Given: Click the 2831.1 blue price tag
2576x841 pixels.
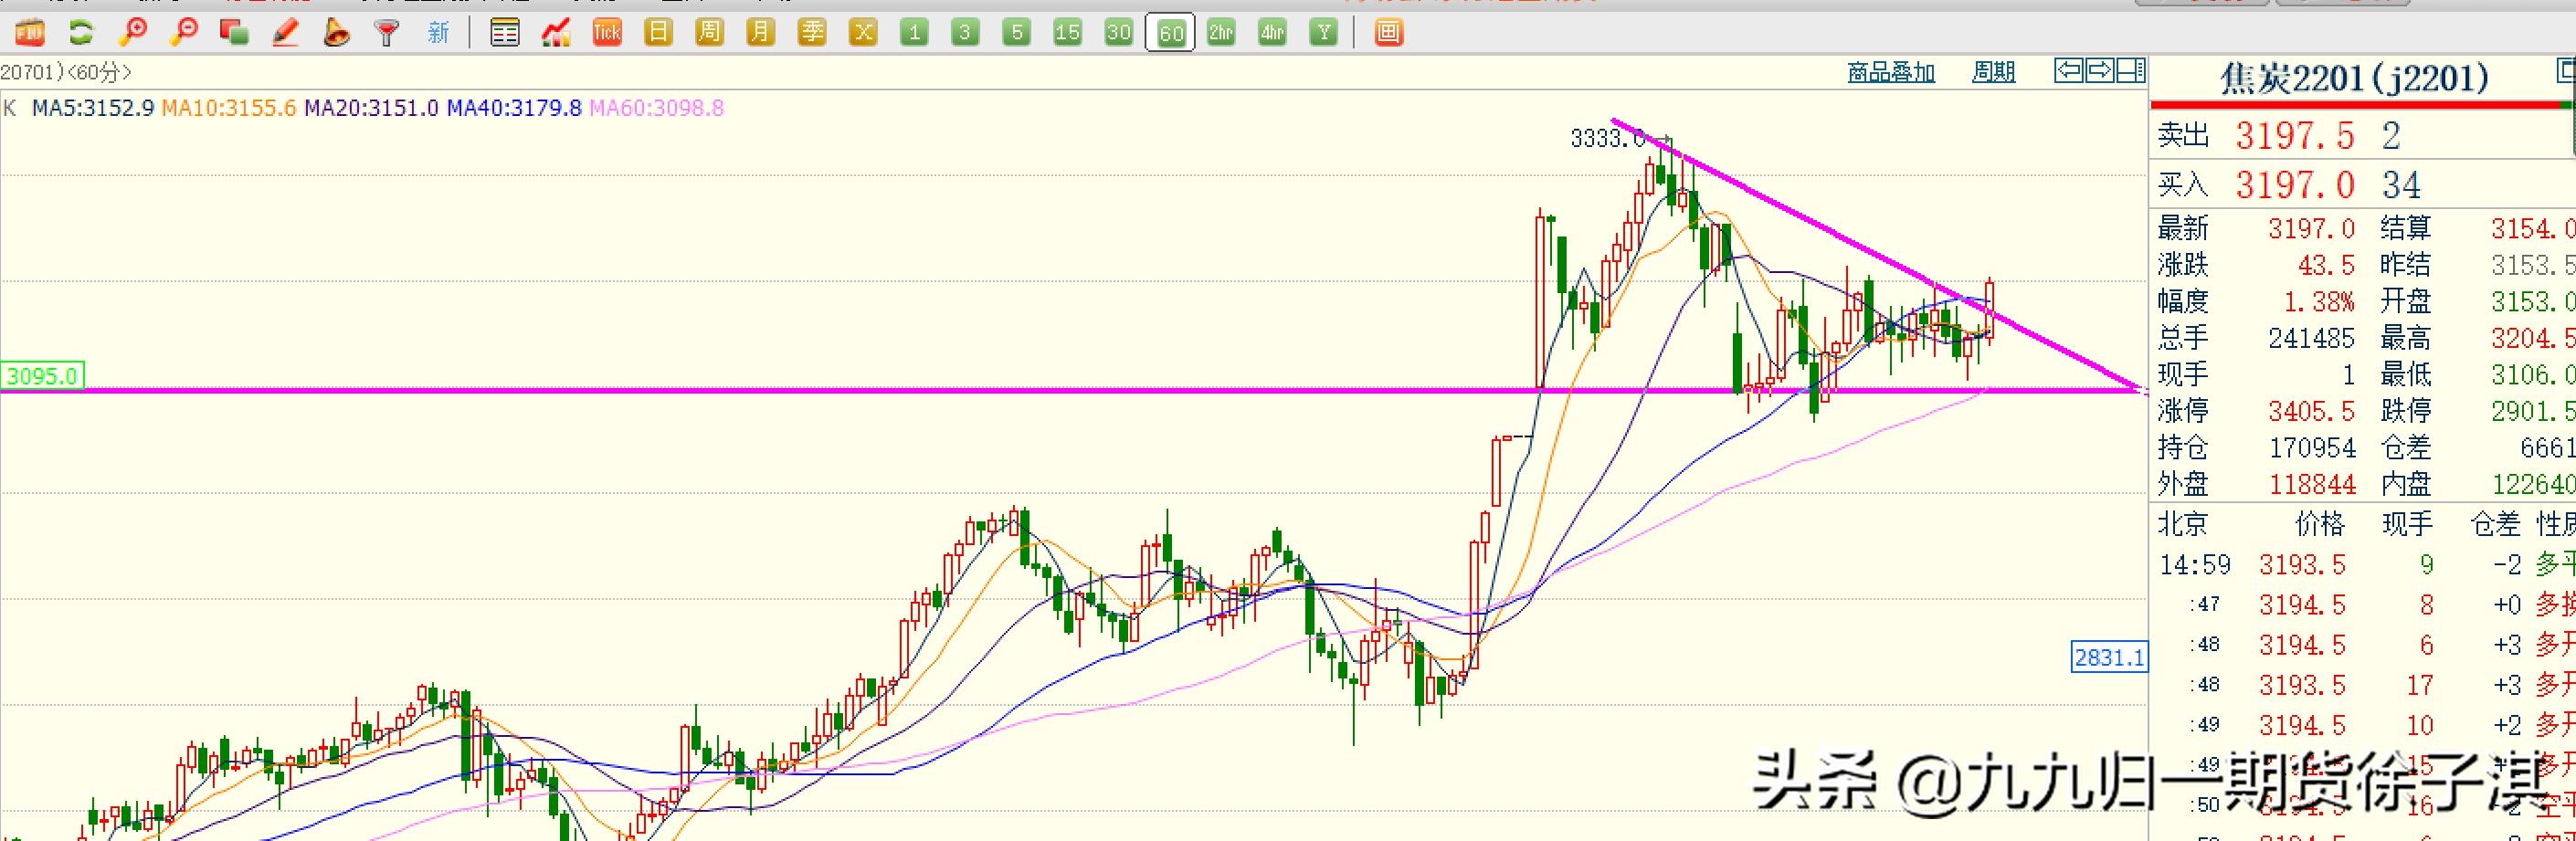Looking at the screenshot, I should click(x=2109, y=657).
